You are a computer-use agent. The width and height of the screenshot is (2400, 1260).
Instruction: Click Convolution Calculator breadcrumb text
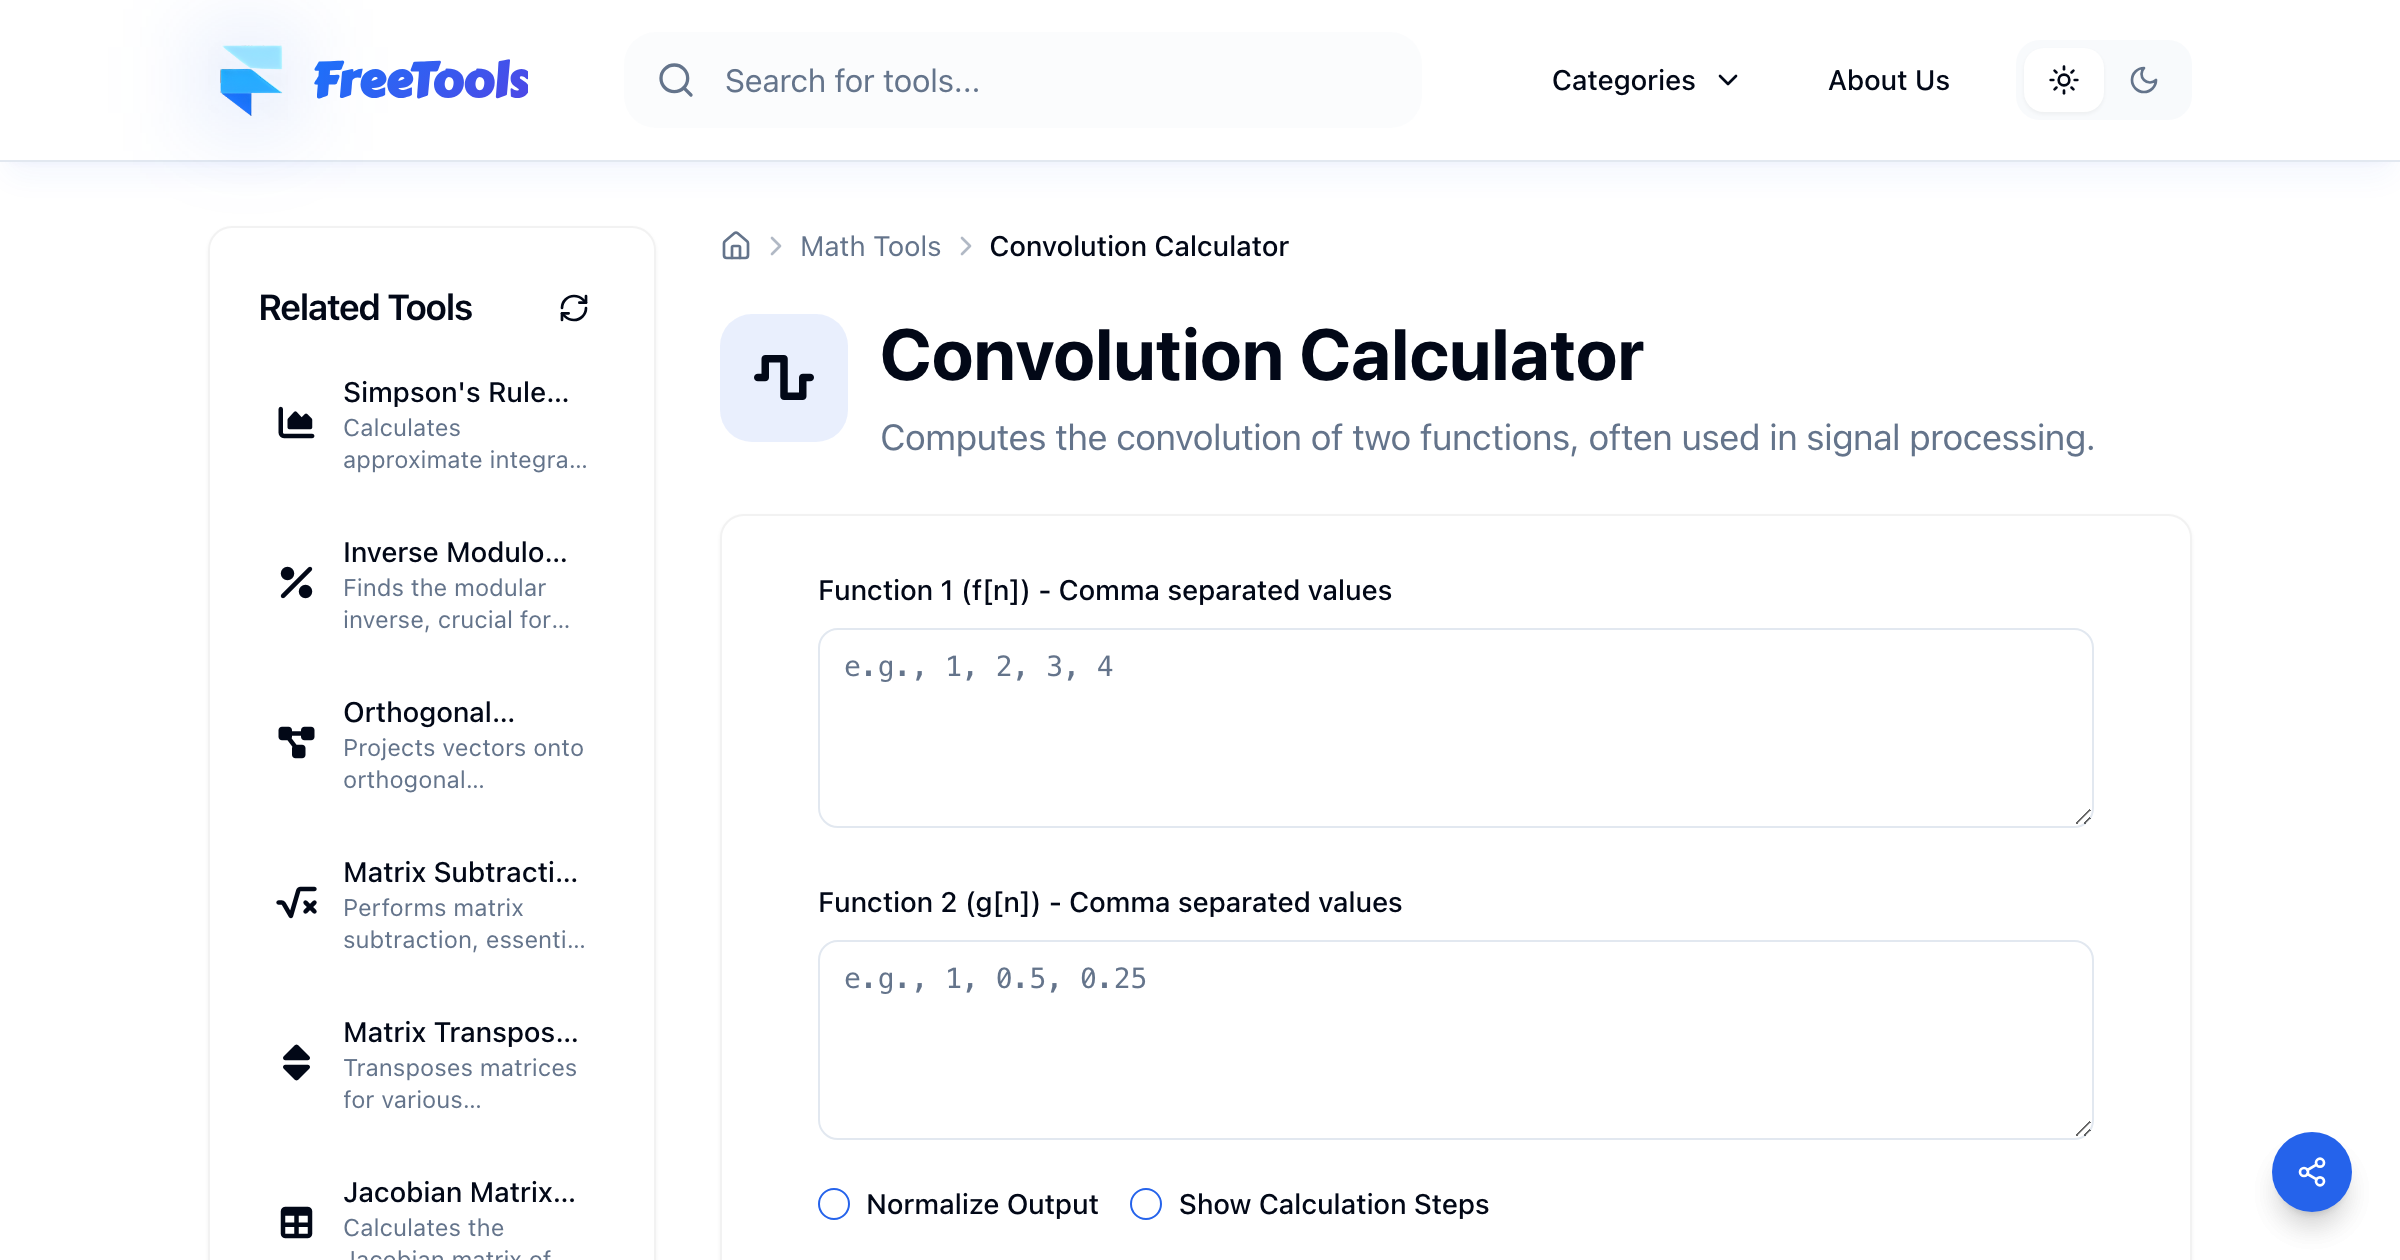[1139, 246]
